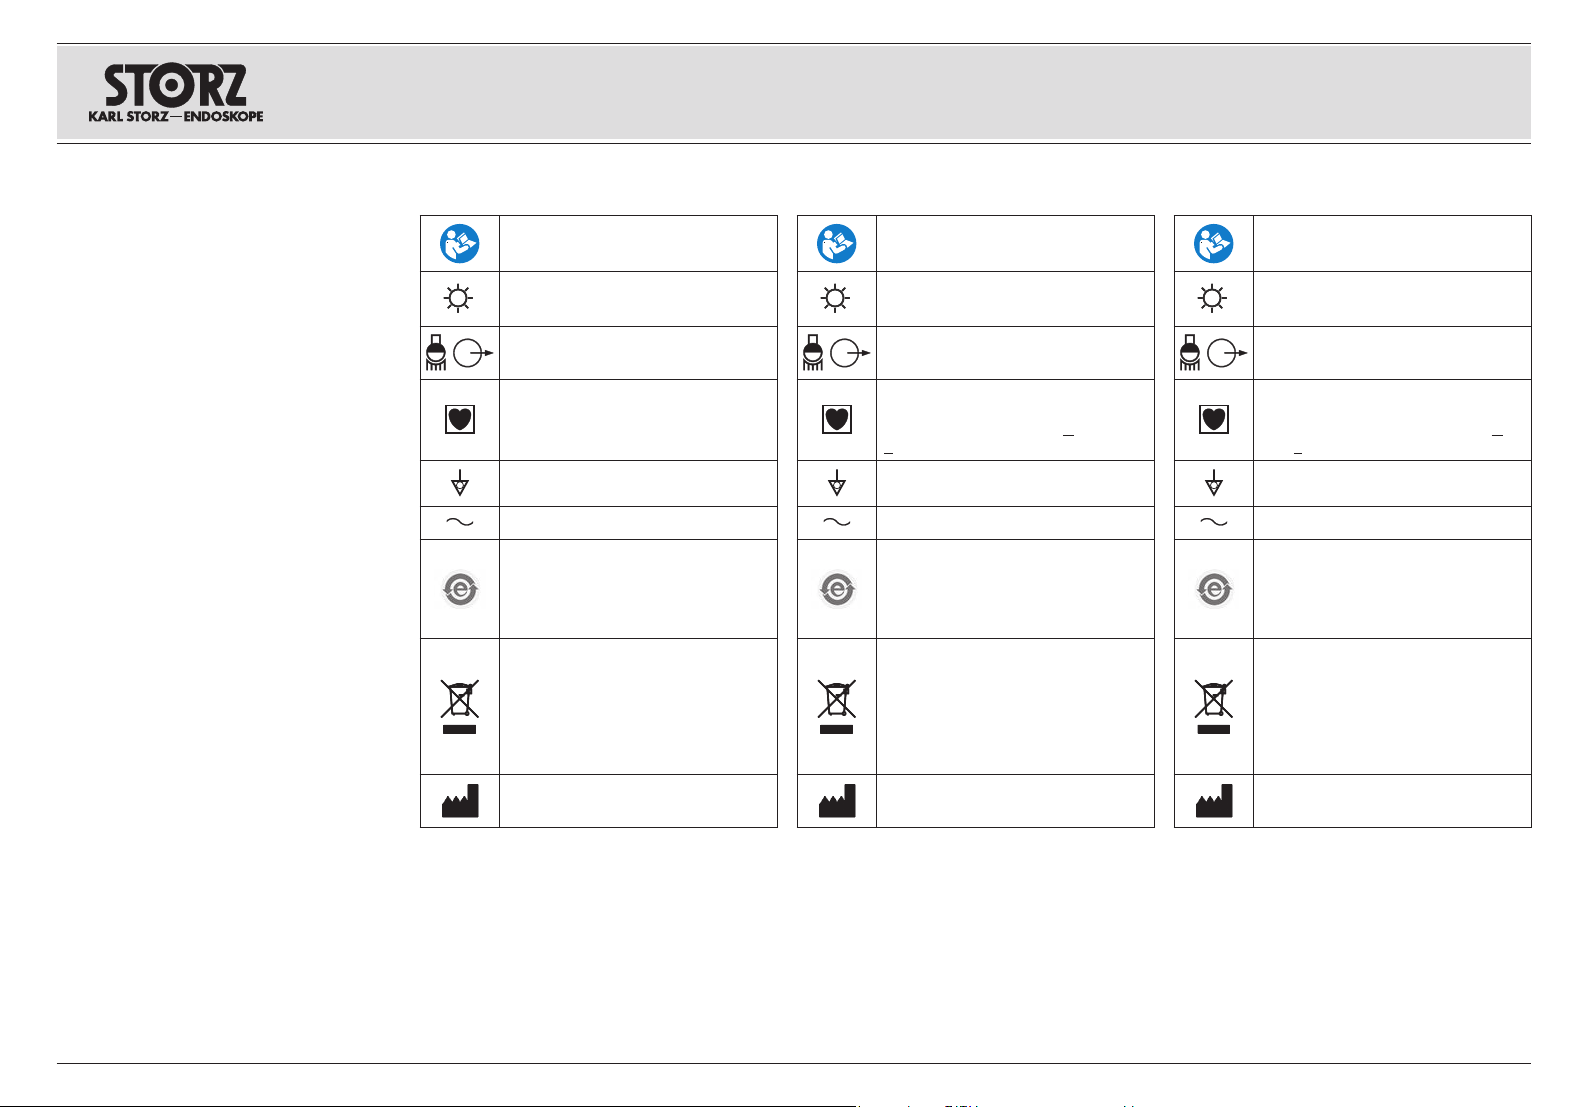This screenshot has width=1588, height=1107.
Task: Click the blue read-manual icon in the middle table
Action: coord(837,244)
